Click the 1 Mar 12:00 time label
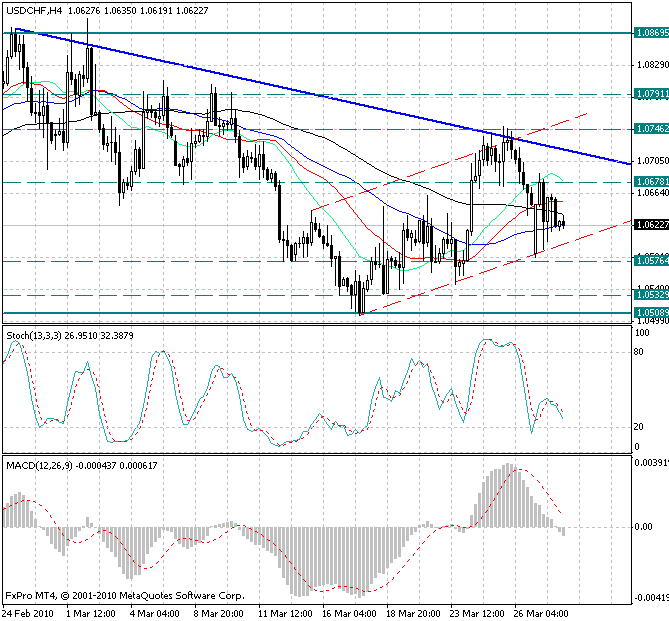Image resolution: width=669 pixels, height=621 pixels. [90, 614]
